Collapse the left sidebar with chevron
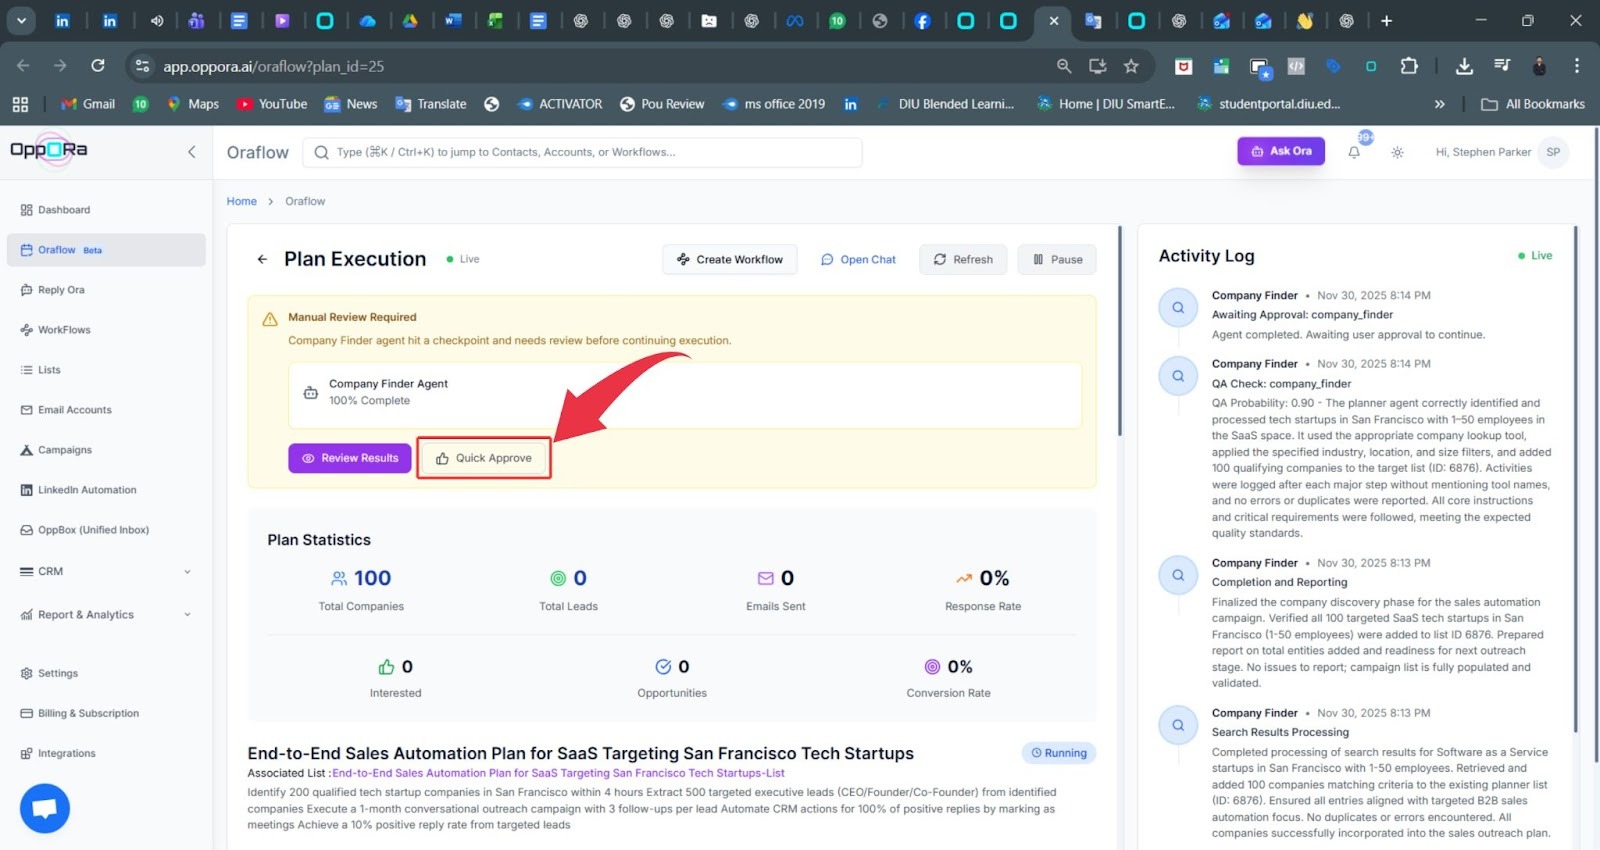Screen dimensions: 1600x850 click(192, 152)
